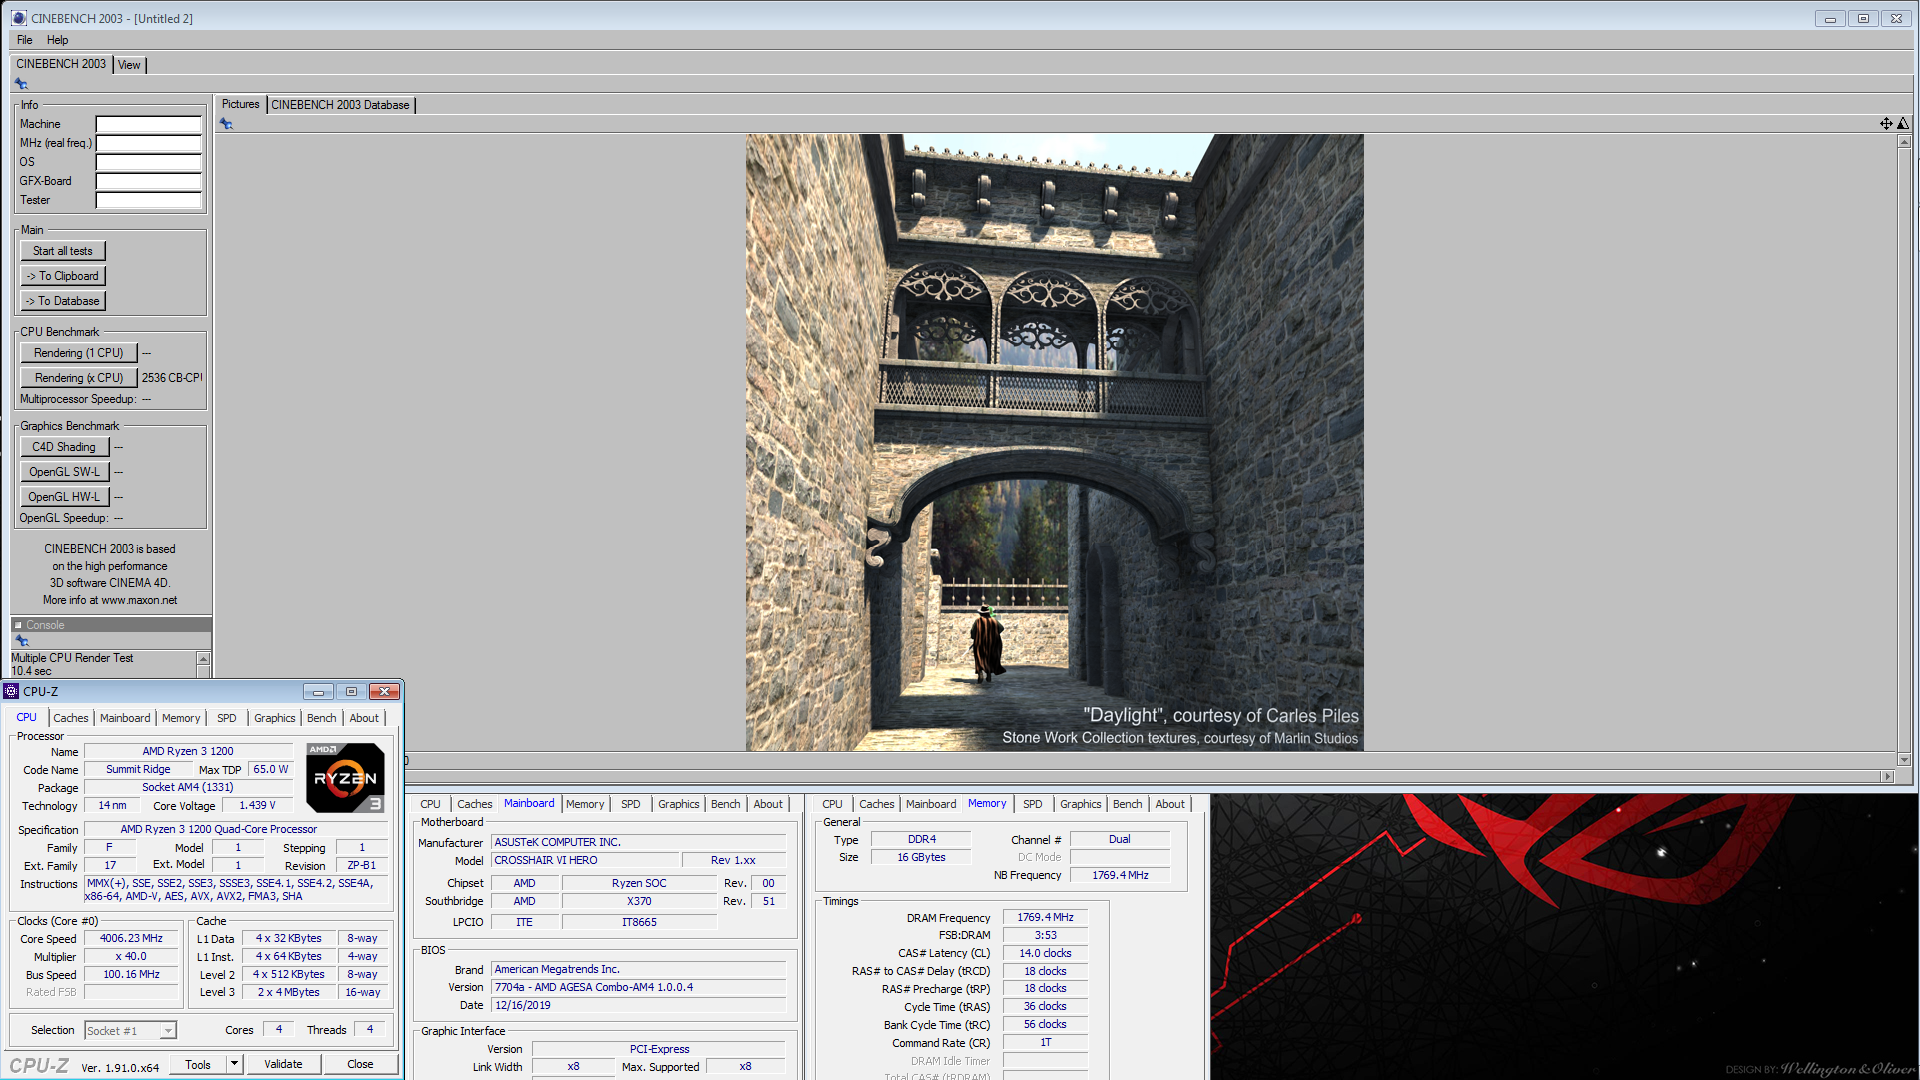Select the Pictures tab

(240, 104)
